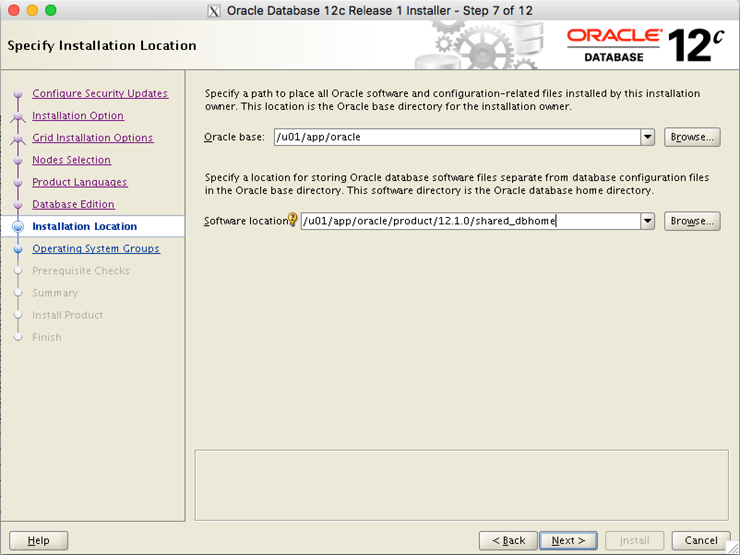Screen dimensions: 740x555
Task: Click the Oracle base label
Action: pyautogui.click(x=234, y=137)
